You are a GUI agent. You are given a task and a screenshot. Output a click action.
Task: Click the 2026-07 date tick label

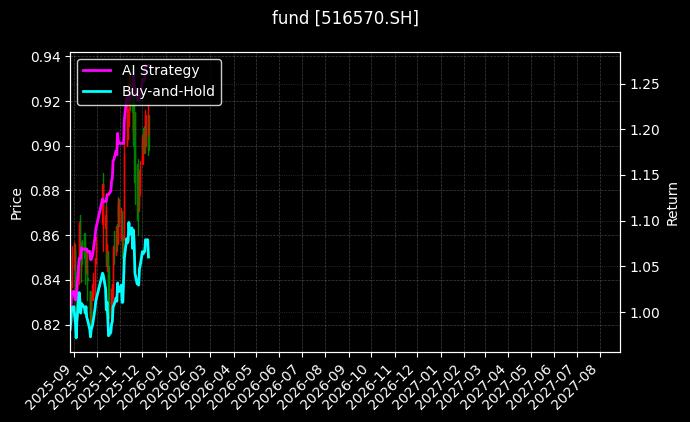[x=276, y=386]
